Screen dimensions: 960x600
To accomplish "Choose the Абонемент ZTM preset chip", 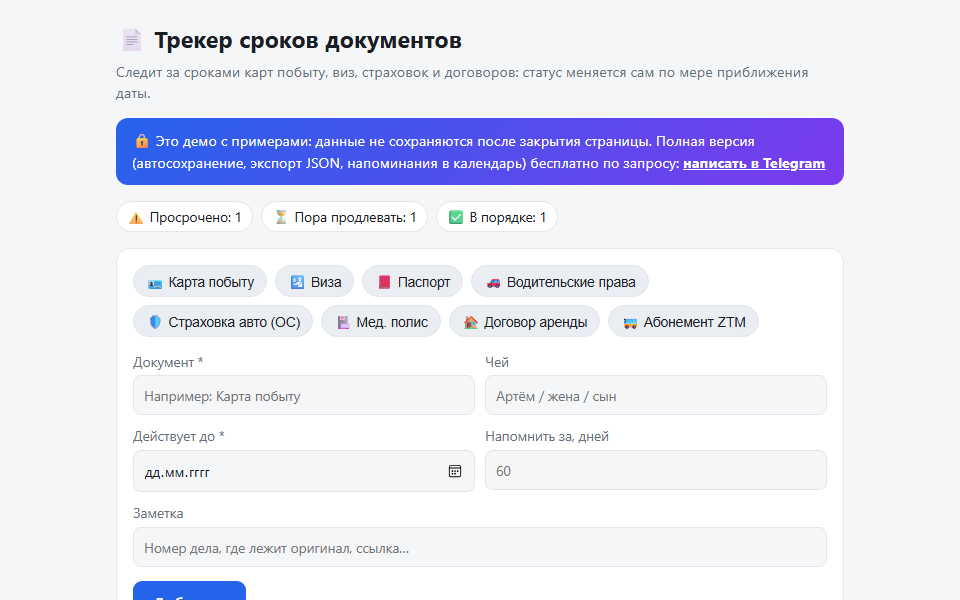I will pyautogui.click(x=683, y=321).
